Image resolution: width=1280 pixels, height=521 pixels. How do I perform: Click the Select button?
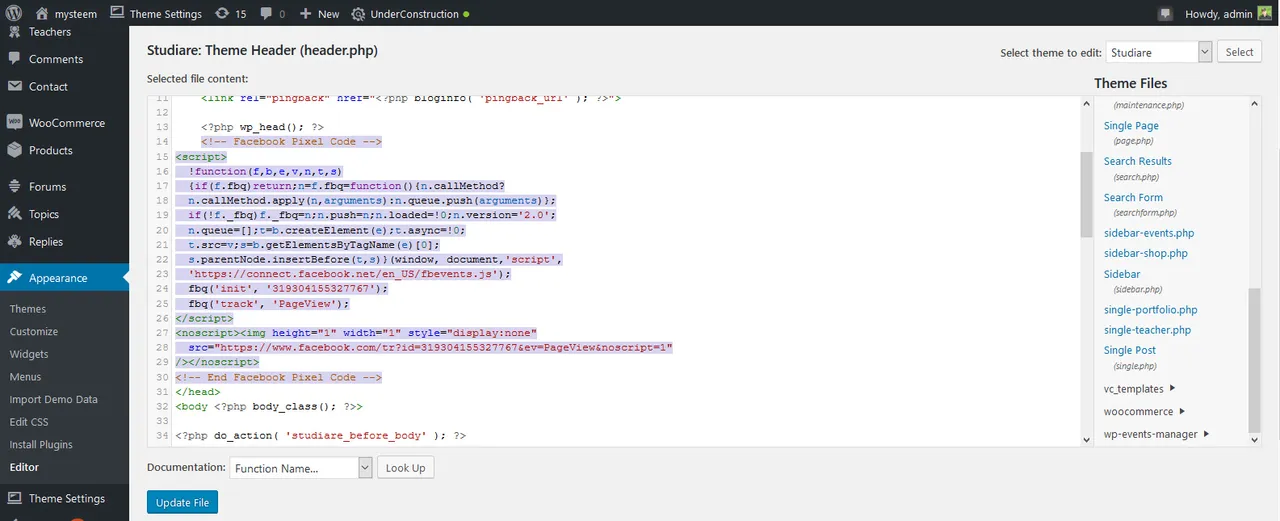[x=1239, y=52]
